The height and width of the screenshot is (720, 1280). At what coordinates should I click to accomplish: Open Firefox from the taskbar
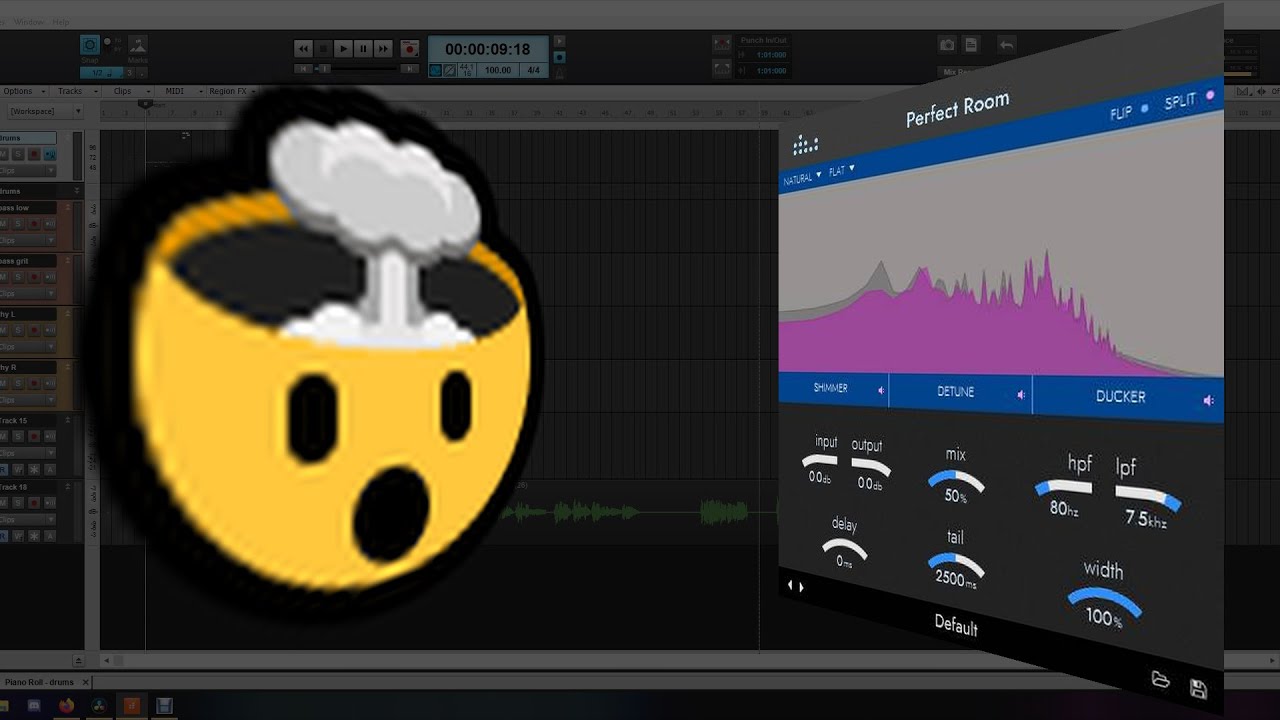pyautogui.click(x=66, y=705)
